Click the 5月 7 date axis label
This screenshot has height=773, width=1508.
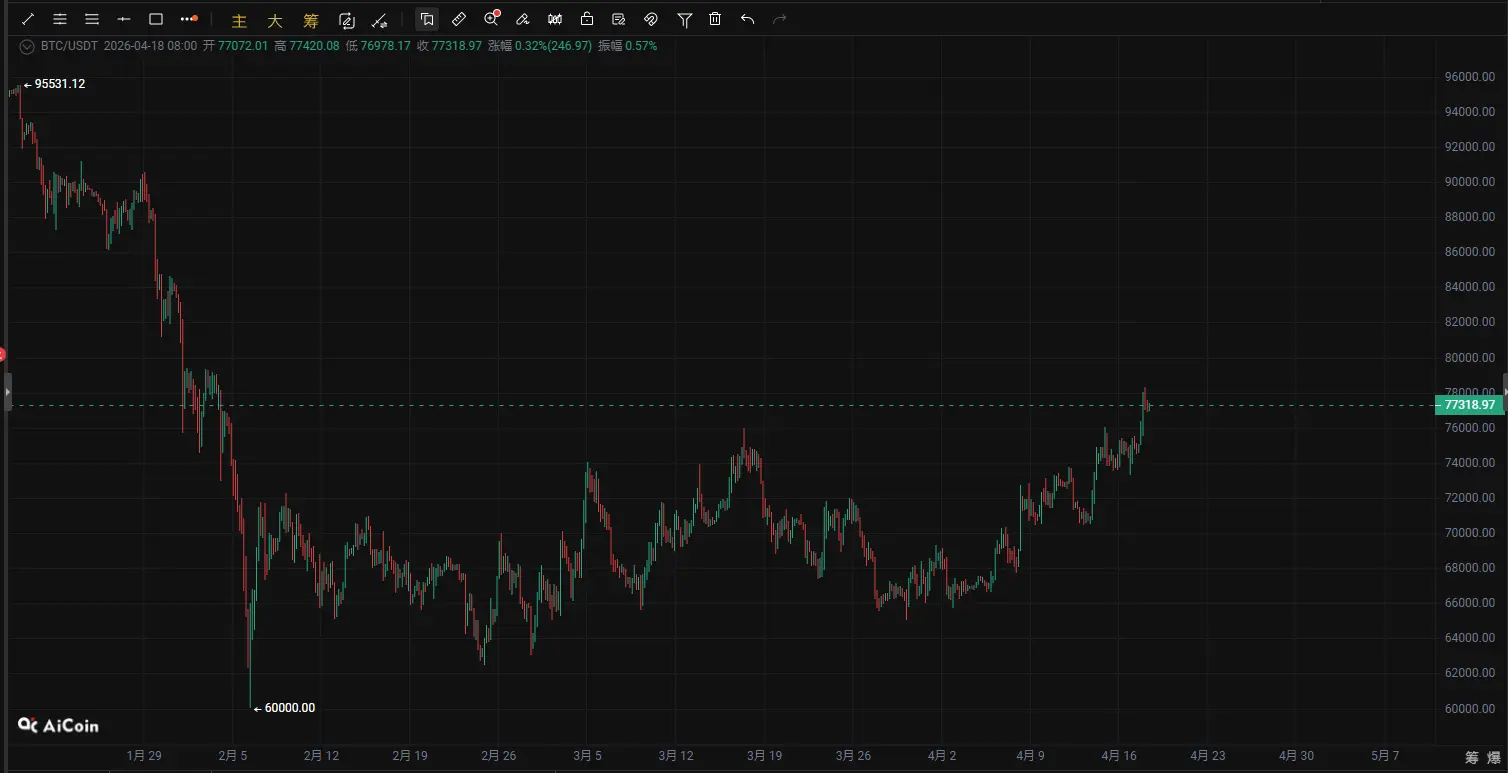click(x=1384, y=756)
